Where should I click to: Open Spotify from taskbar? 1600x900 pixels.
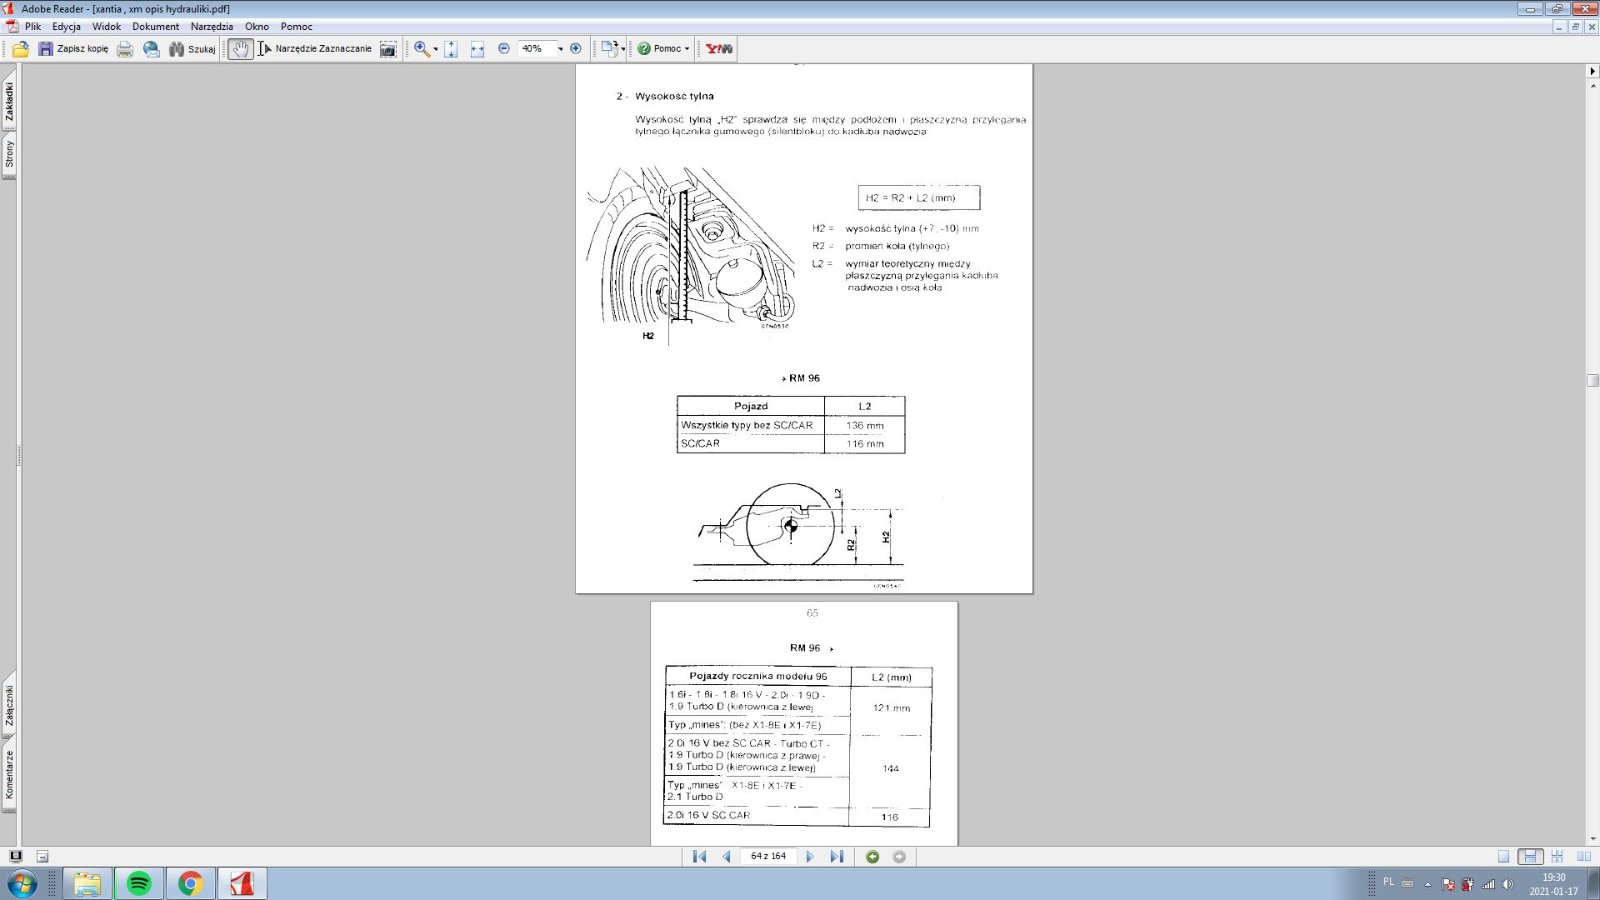[x=139, y=884]
